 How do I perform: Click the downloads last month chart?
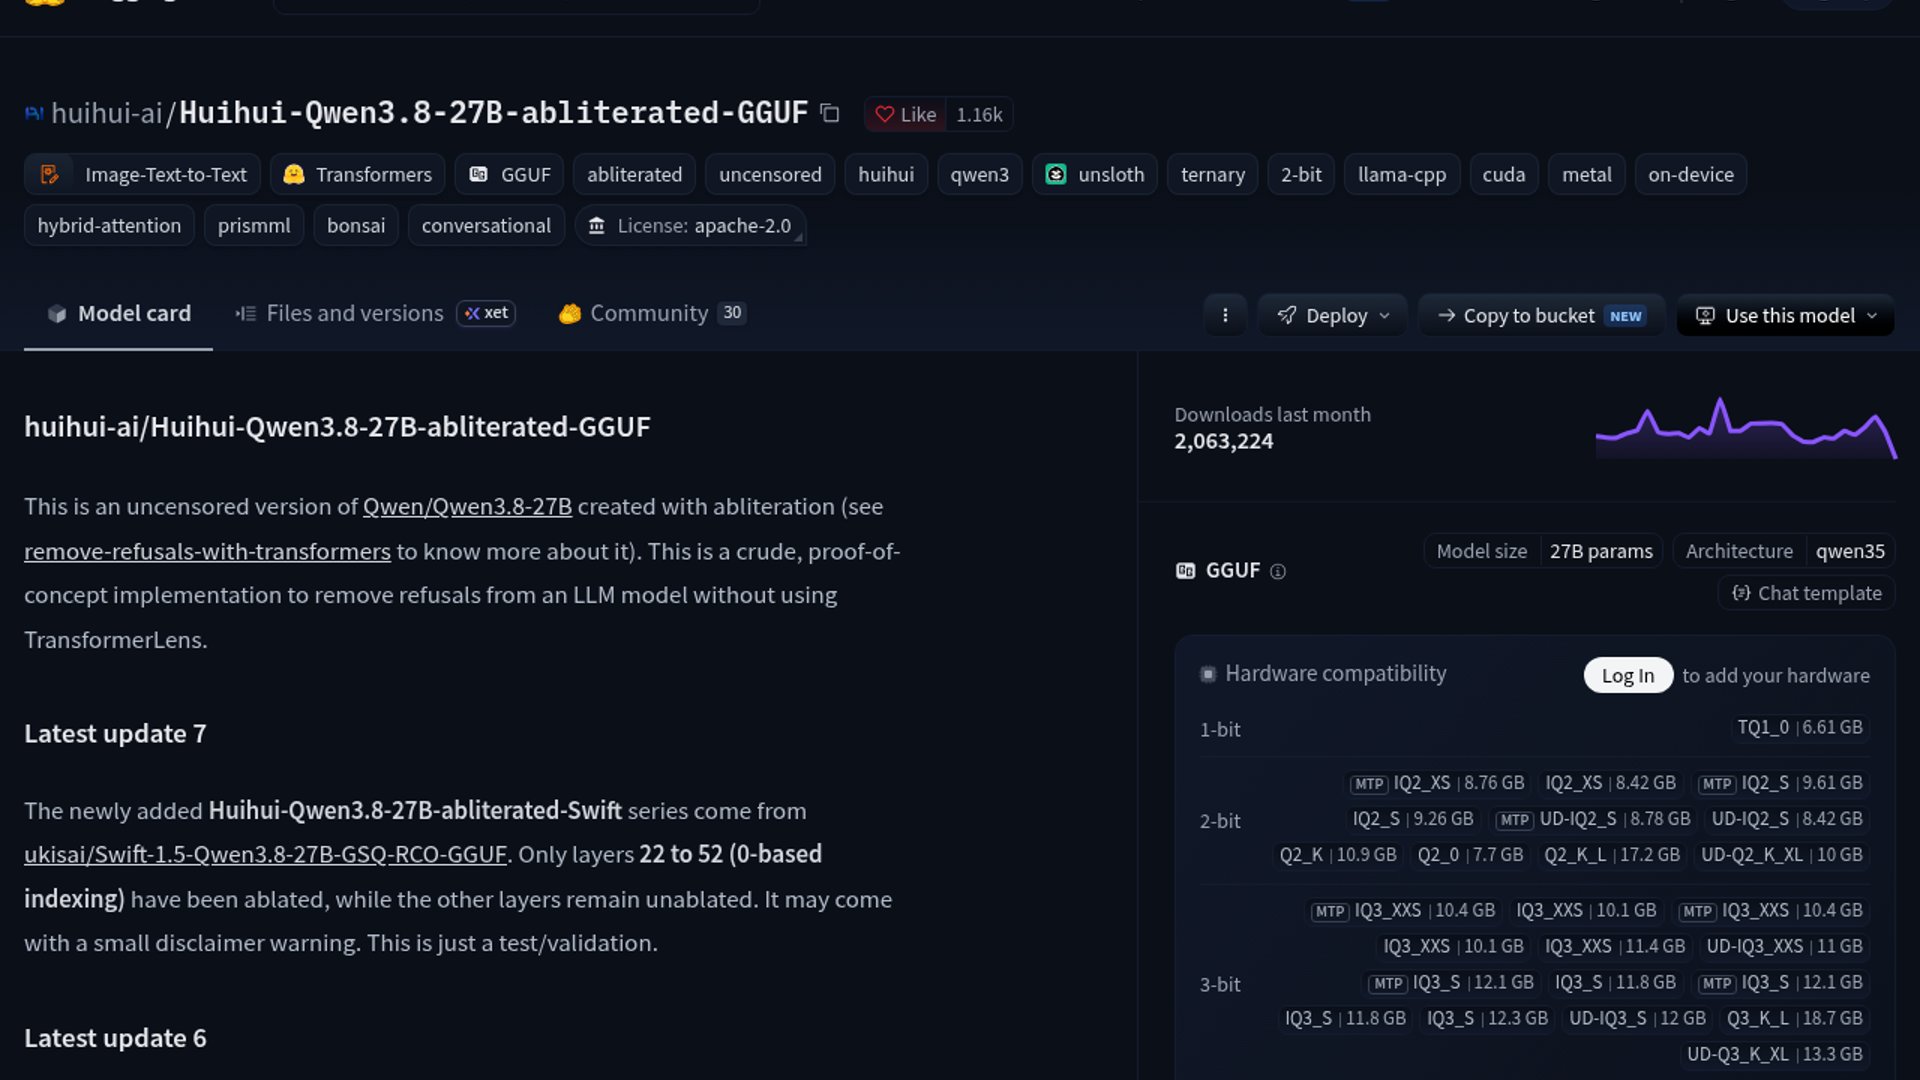1746,428
